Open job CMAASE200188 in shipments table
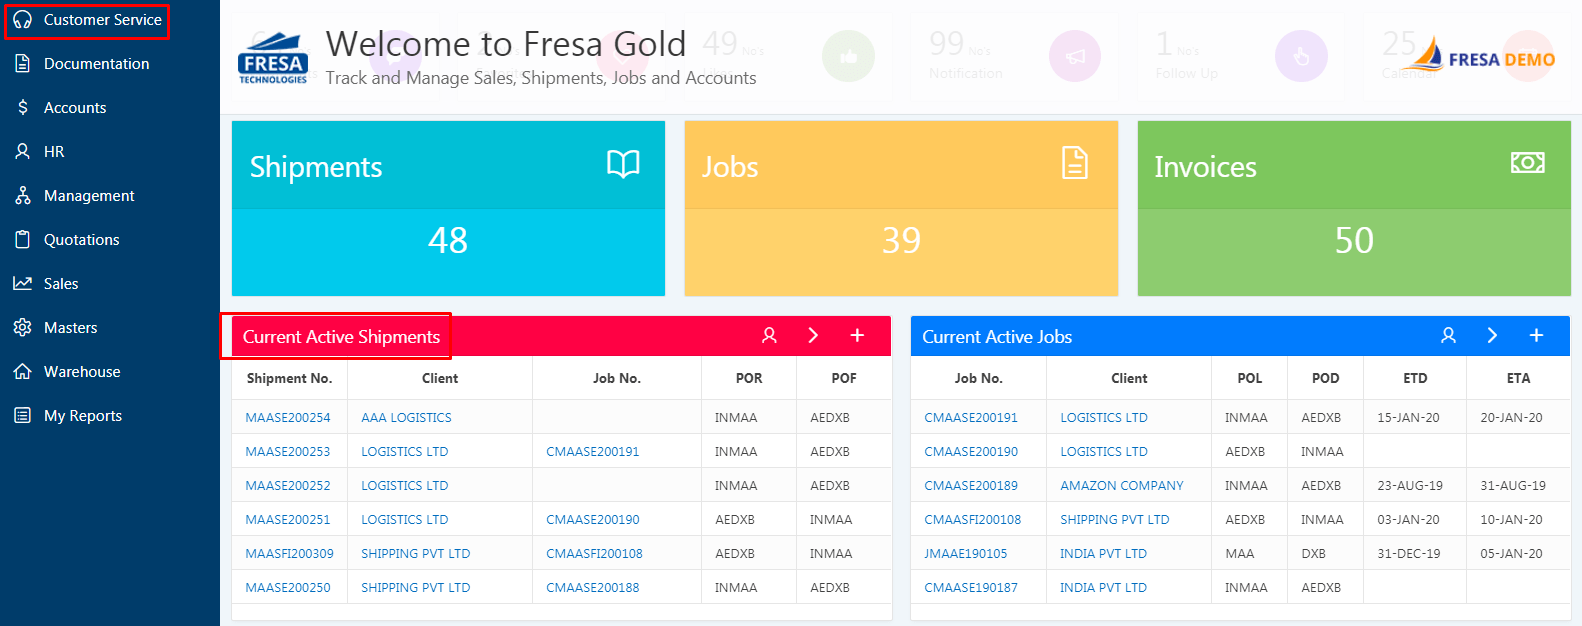Screen dimensions: 1582x626 point(593,587)
